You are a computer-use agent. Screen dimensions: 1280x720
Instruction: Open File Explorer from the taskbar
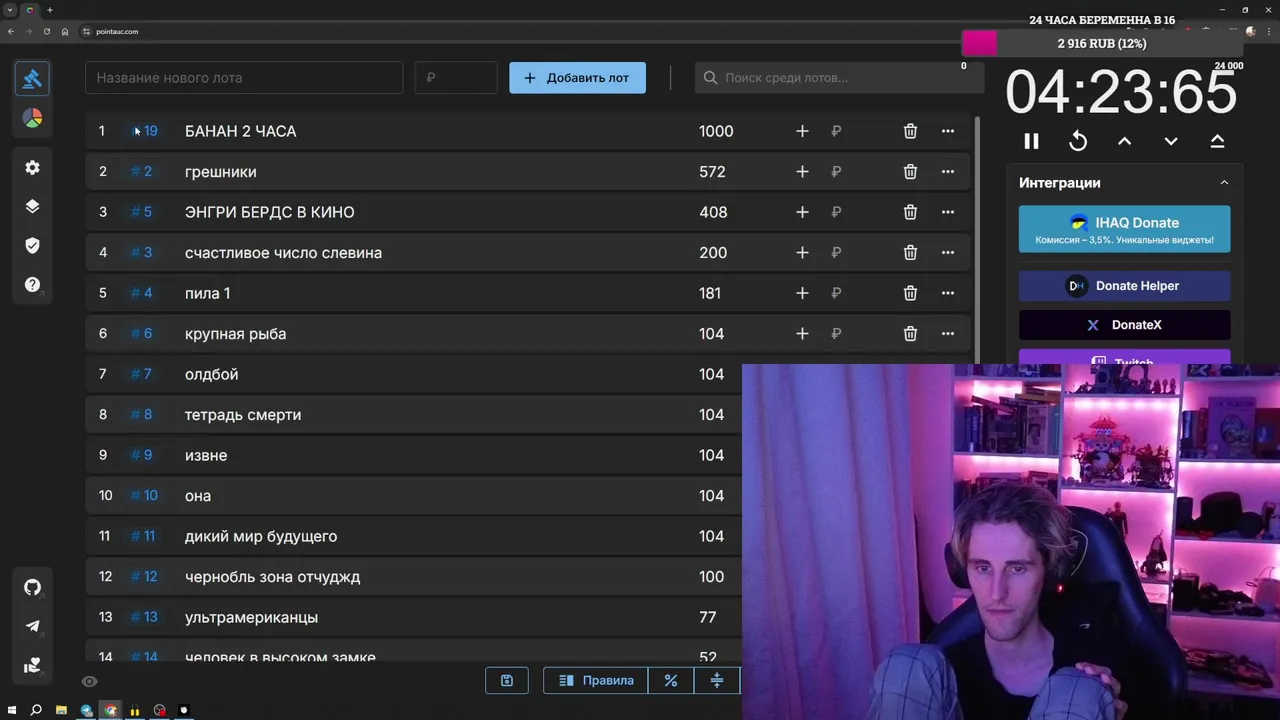[x=61, y=710]
